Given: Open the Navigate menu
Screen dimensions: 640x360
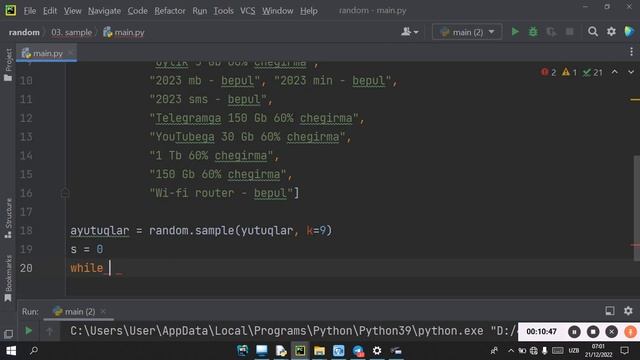Looking at the screenshot, I should (x=104, y=11).
